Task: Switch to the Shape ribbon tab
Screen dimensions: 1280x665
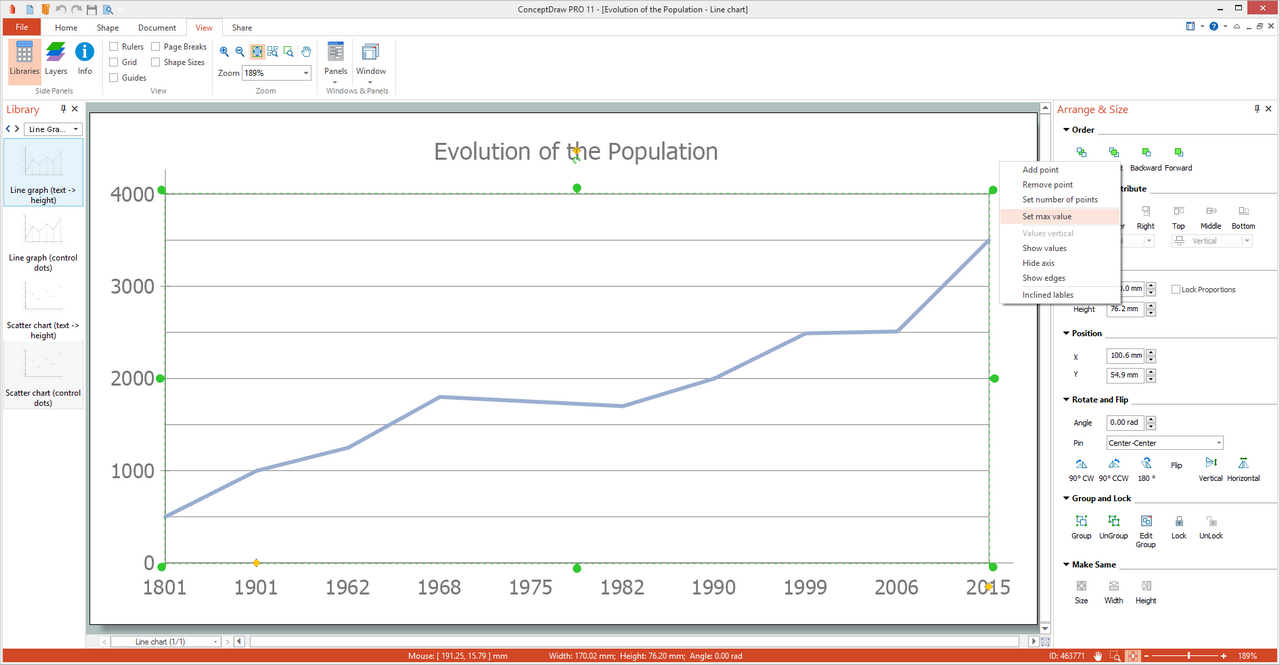Action: tap(107, 27)
